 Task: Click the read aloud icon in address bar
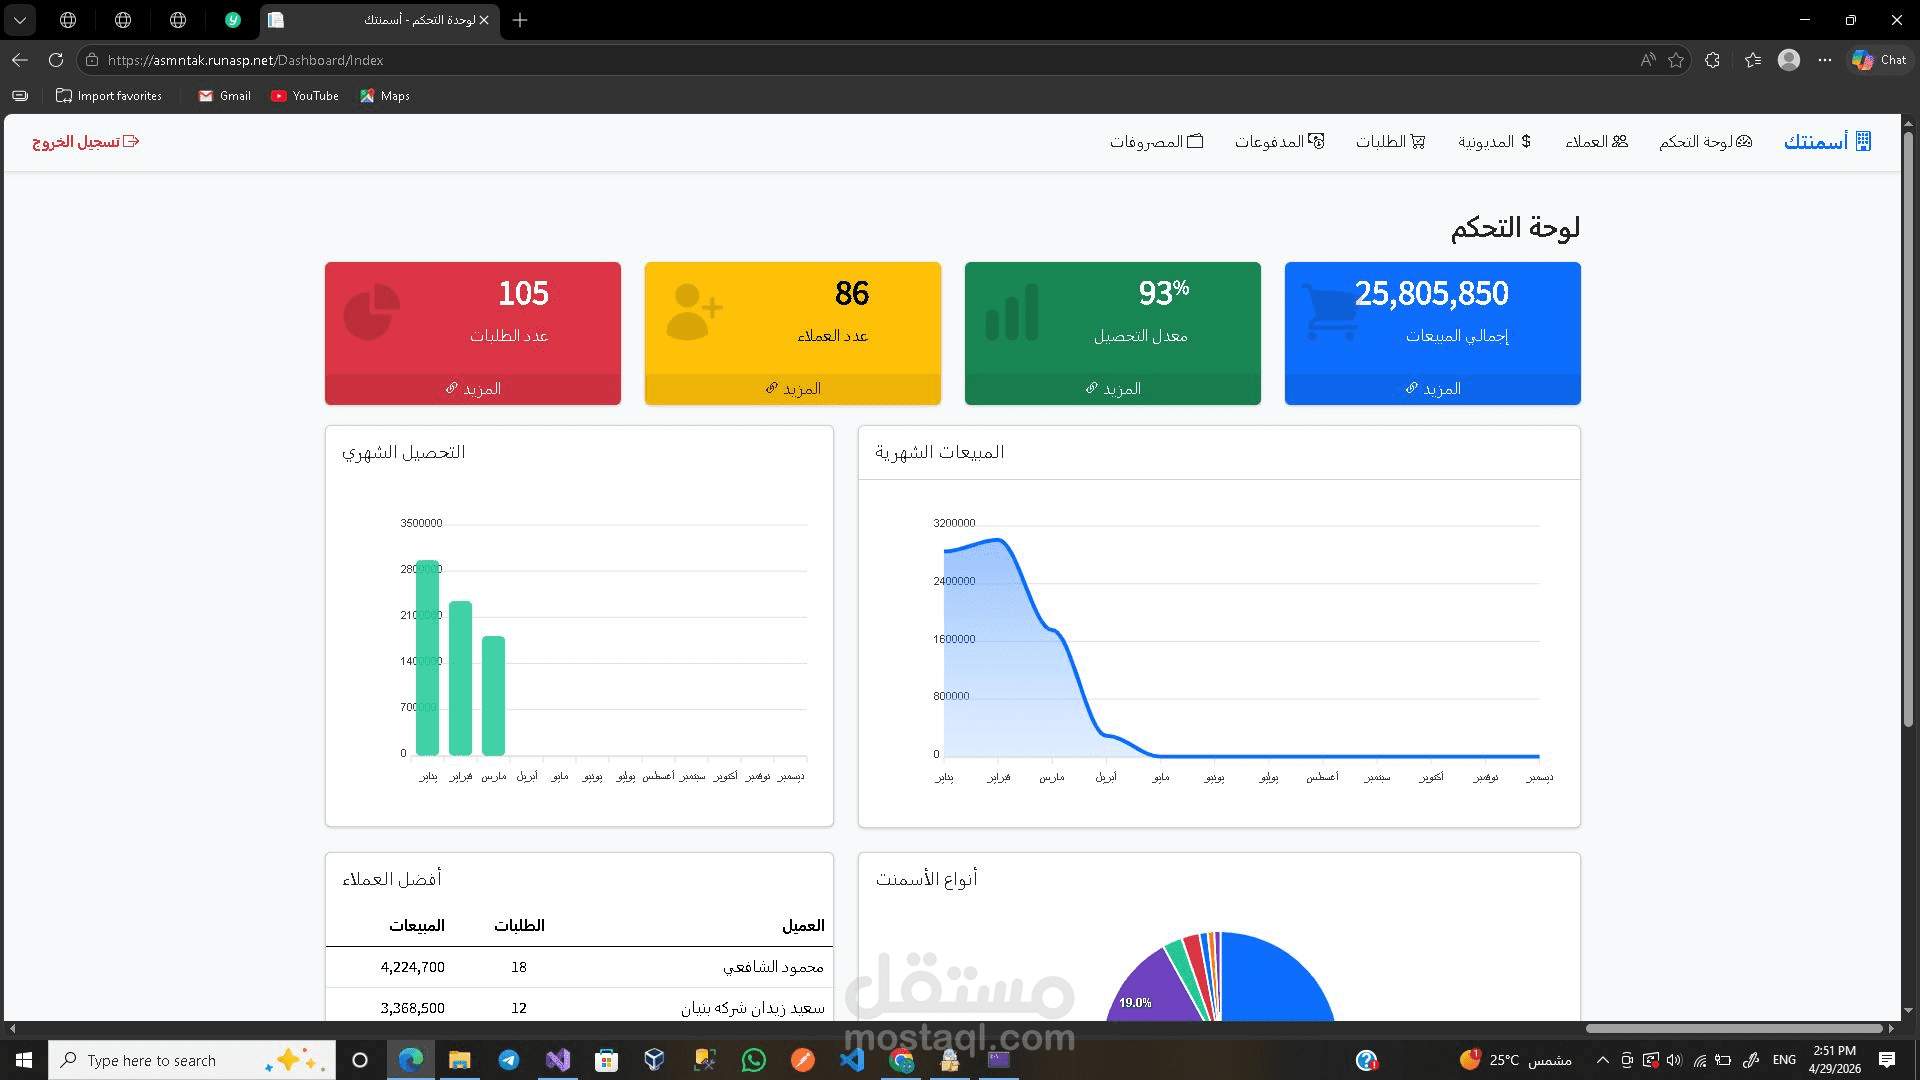point(1647,60)
